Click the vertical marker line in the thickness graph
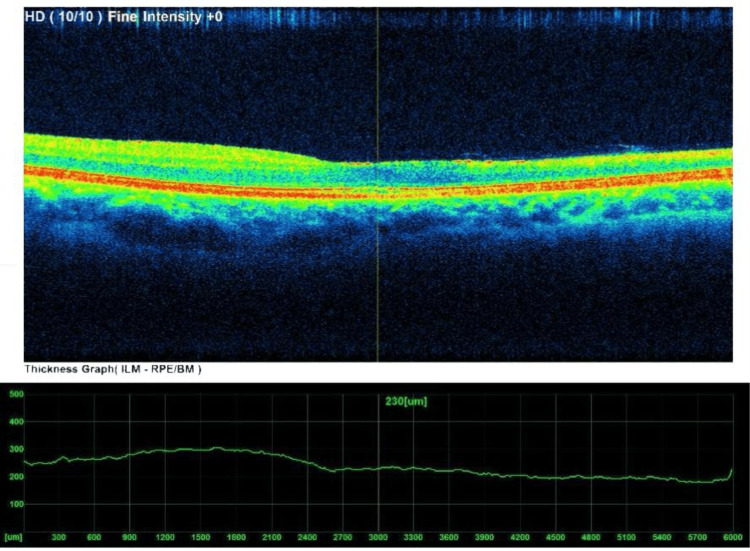750x551 pixels. [x=378, y=463]
